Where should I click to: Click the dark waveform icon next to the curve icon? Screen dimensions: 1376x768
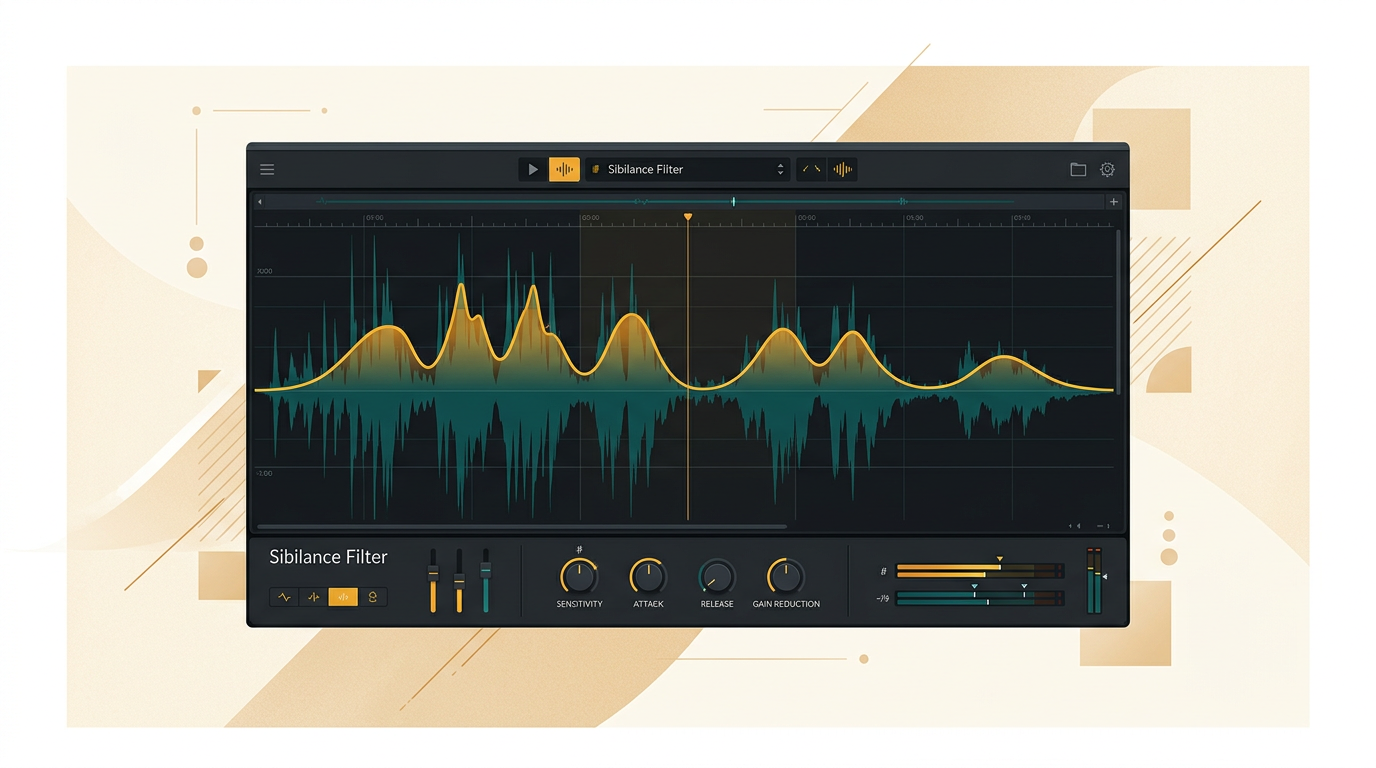pos(843,170)
